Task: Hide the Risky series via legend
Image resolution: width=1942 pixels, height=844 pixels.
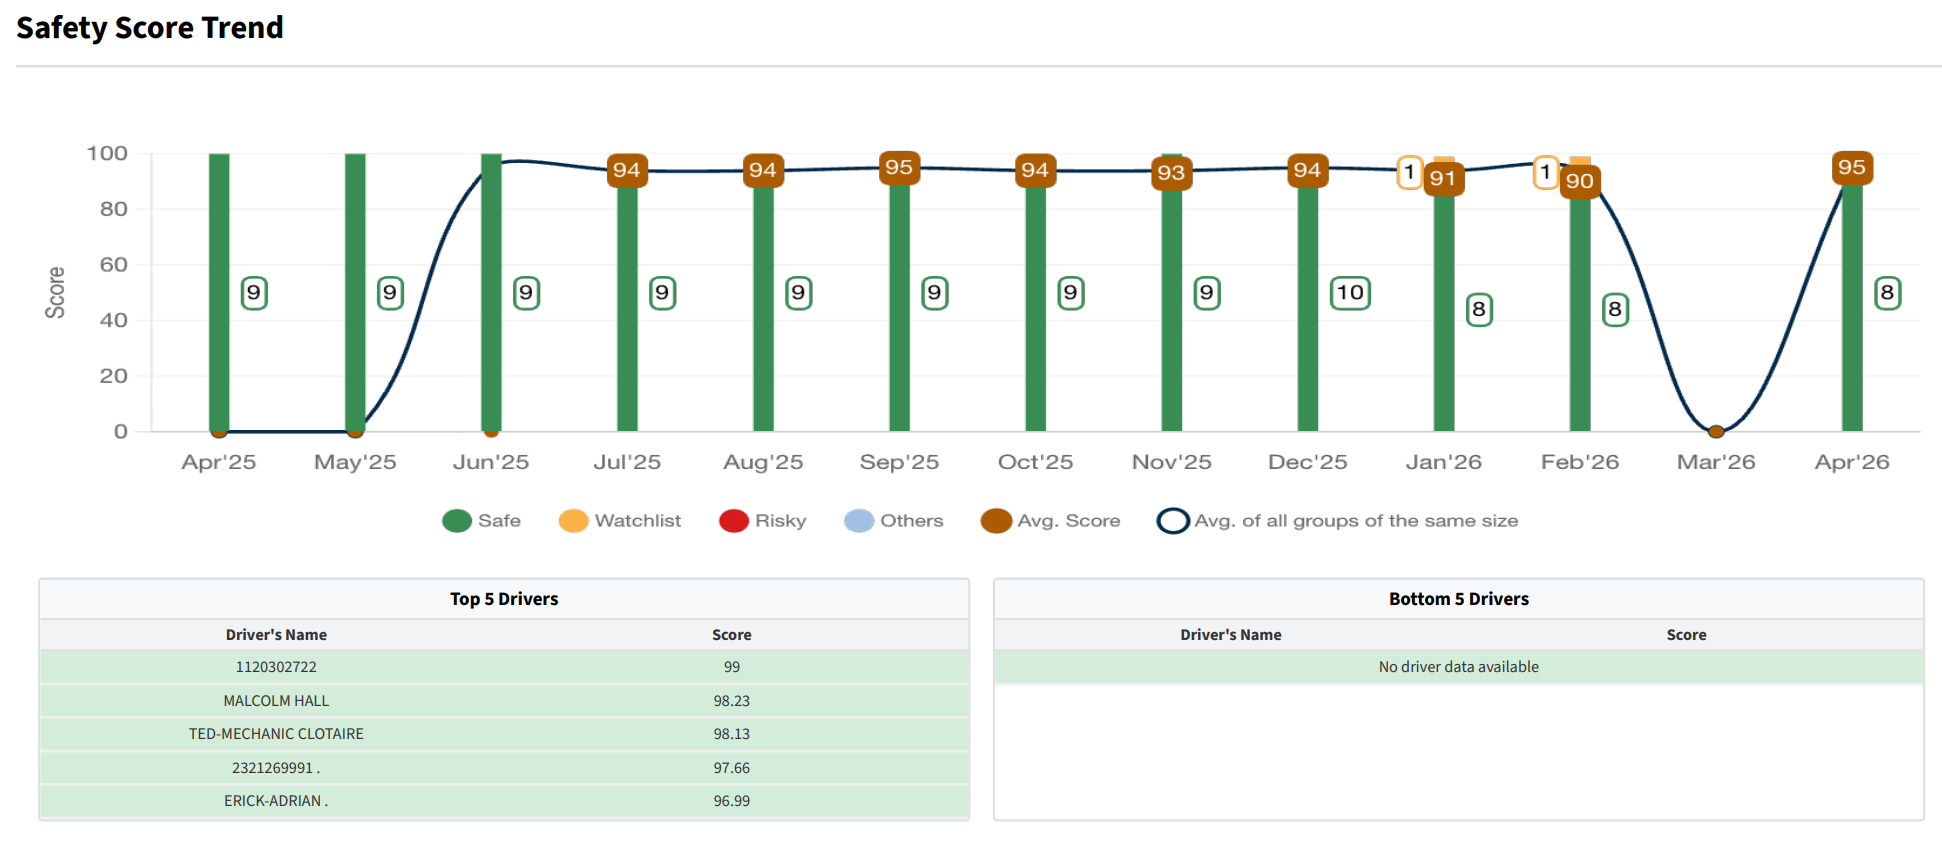Action: click(x=763, y=521)
